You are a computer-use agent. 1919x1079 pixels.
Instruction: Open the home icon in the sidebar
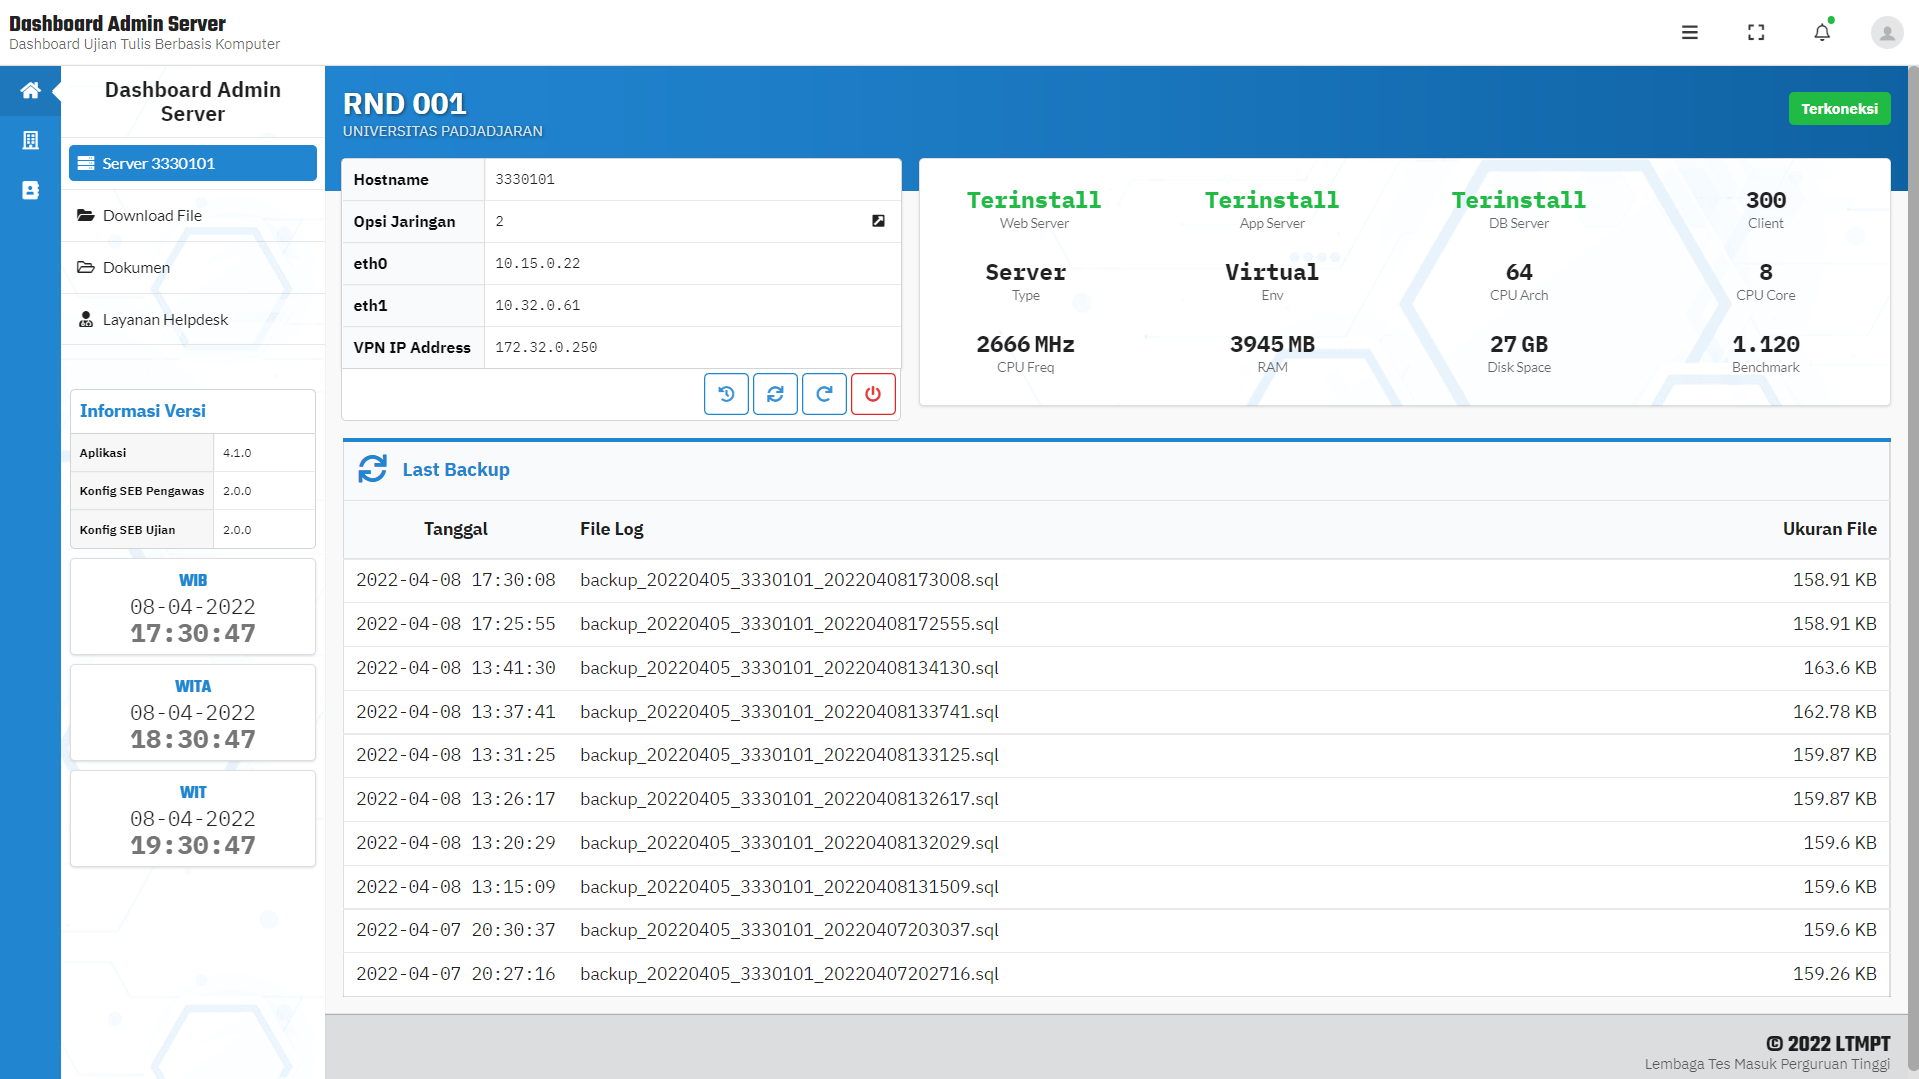(x=30, y=91)
